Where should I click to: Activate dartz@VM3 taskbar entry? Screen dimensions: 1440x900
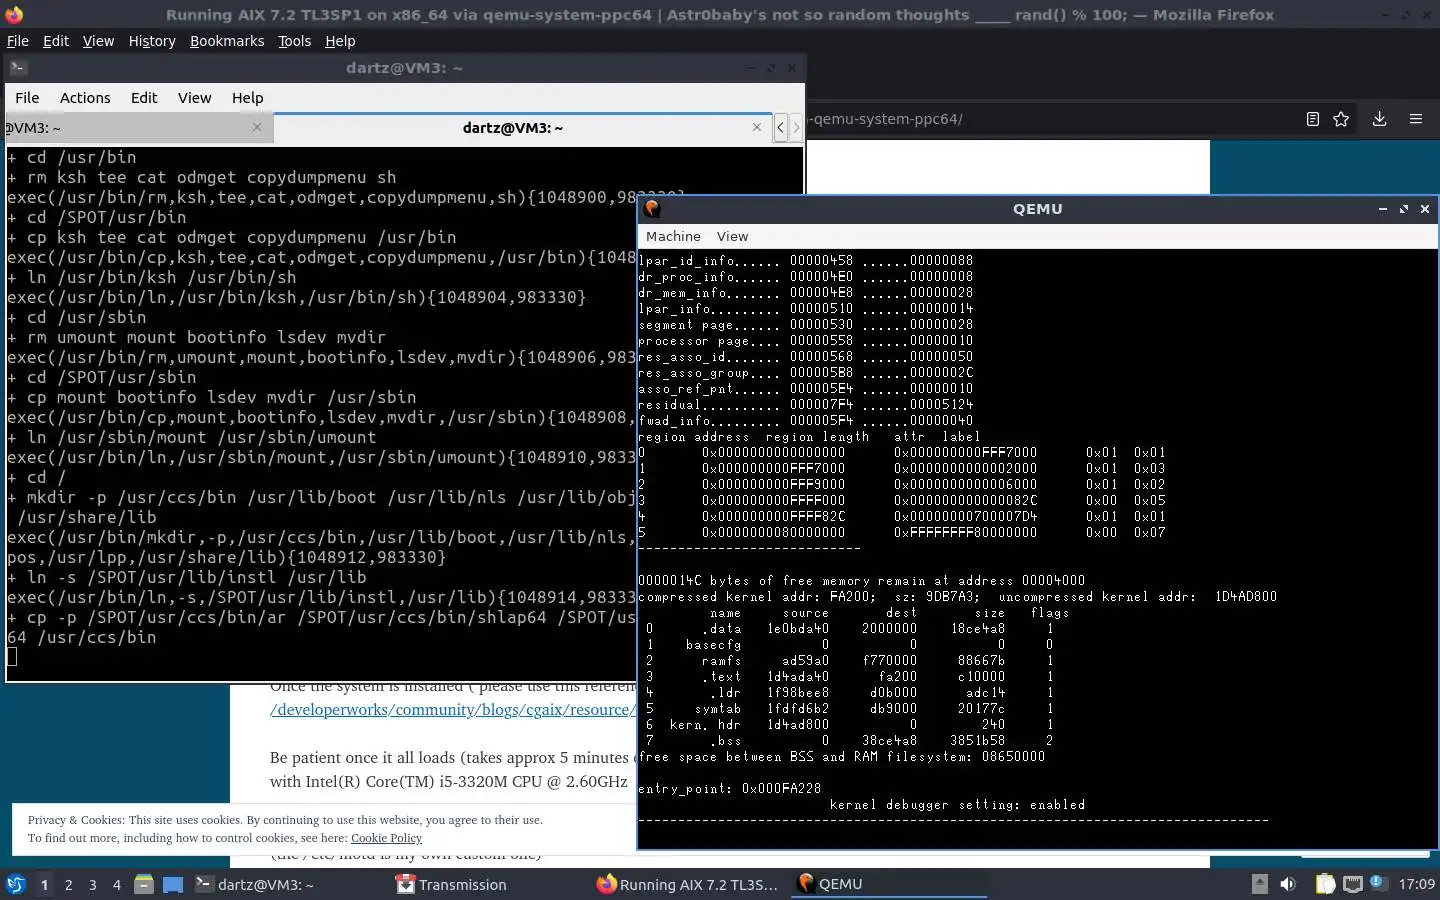pos(288,884)
